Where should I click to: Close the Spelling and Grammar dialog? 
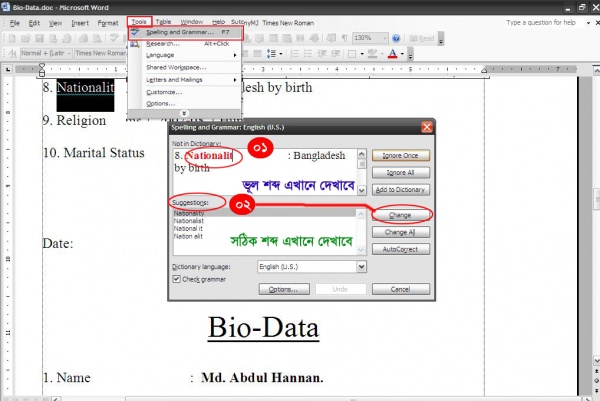pyautogui.click(x=427, y=127)
